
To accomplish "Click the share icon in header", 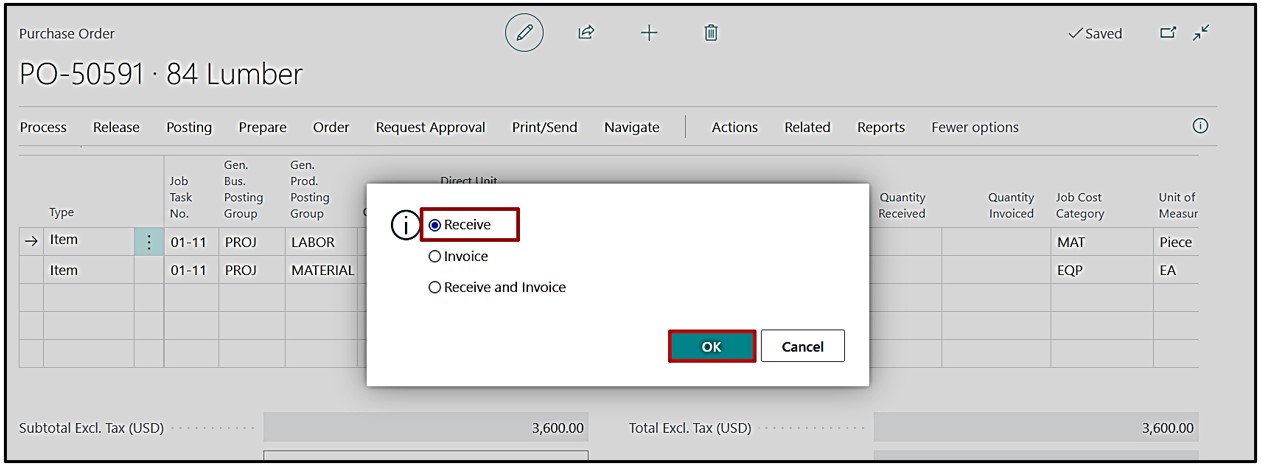I will tap(587, 33).
